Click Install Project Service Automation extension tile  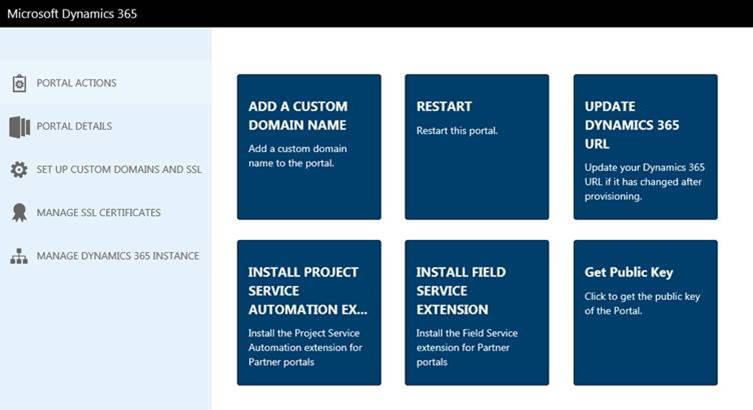[309, 313]
